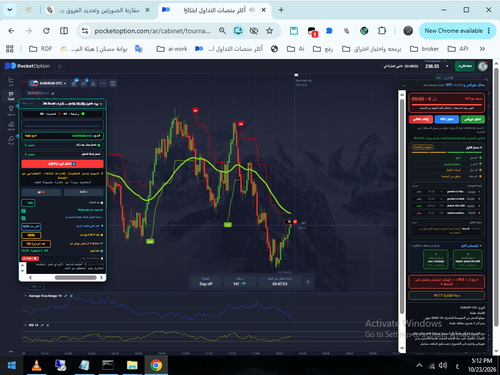Mute the active PocketOption tab audio
Viewport: 500px width, 375px height.
[x=252, y=10]
